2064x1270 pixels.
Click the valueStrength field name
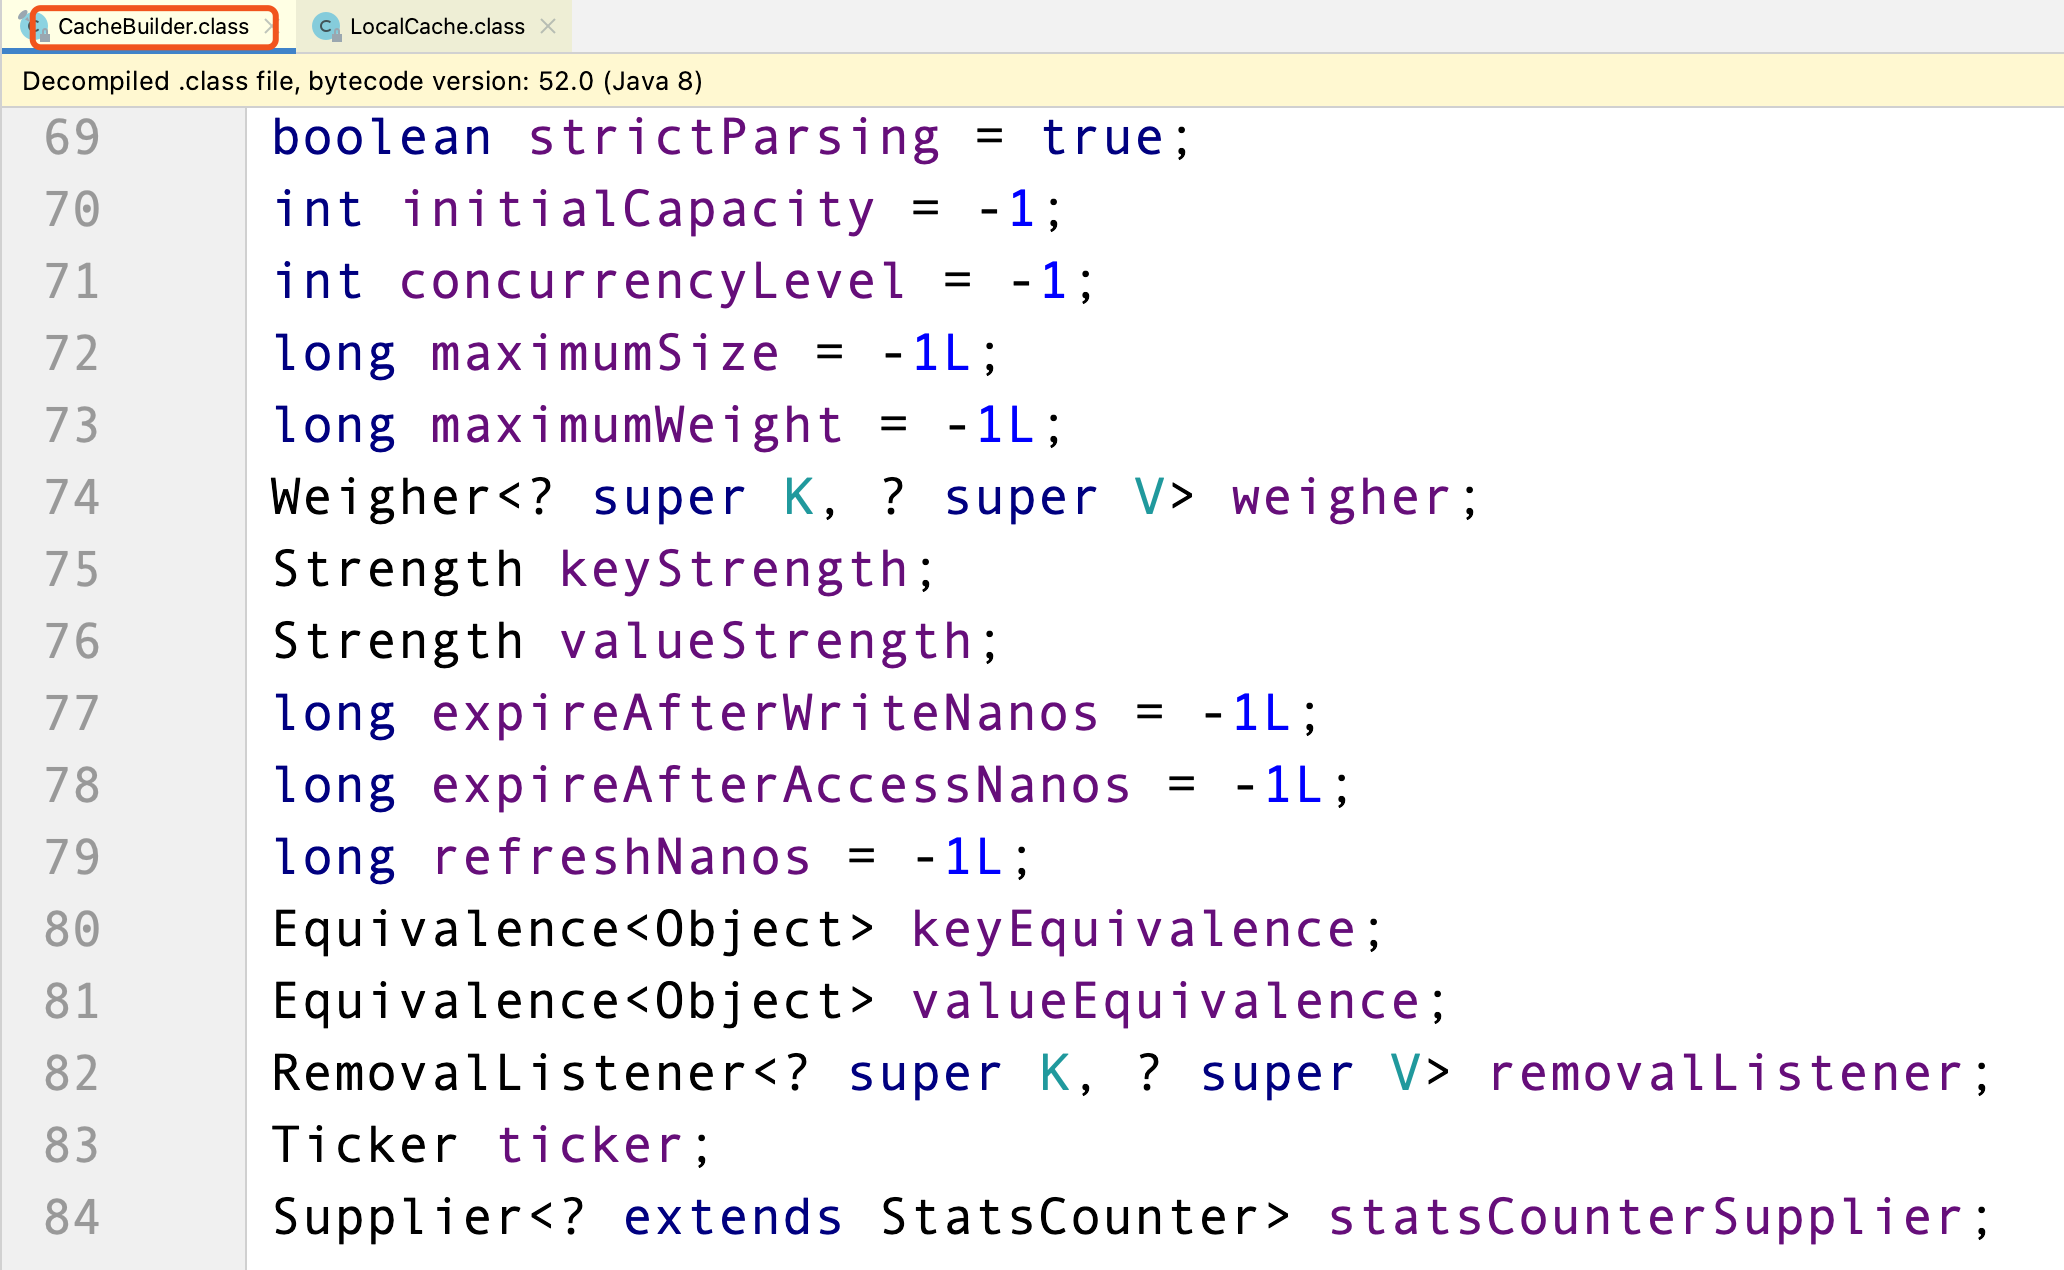(x=765, y=642)
